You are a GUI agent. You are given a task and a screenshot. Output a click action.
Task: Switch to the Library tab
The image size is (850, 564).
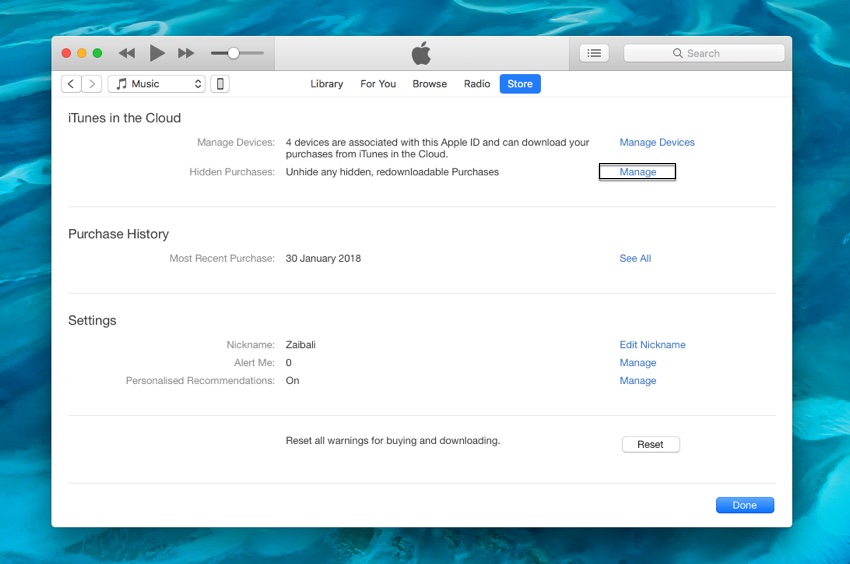click(326, 84)
